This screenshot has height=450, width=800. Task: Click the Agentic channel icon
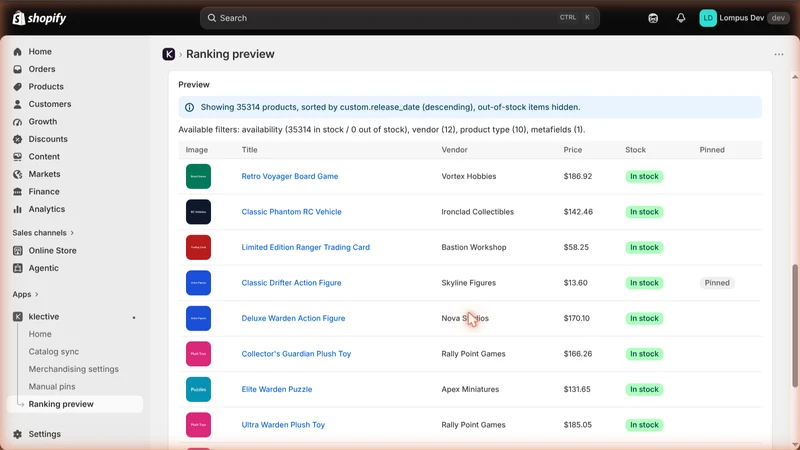coord(17,268)
